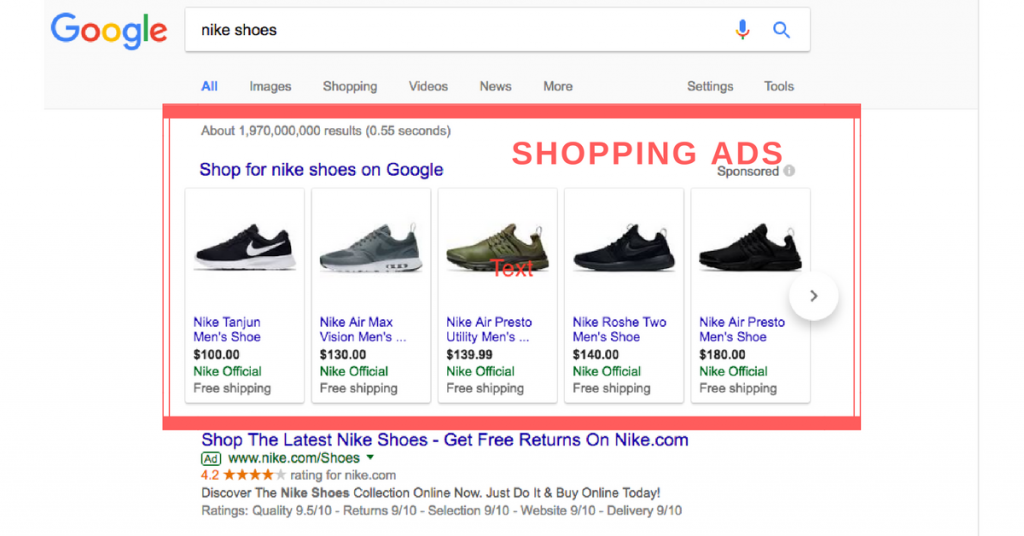Open the grey Nike Air Max Vision image
The width and height of the screenshot is (1024, 536).
click(x=371, y=247)
